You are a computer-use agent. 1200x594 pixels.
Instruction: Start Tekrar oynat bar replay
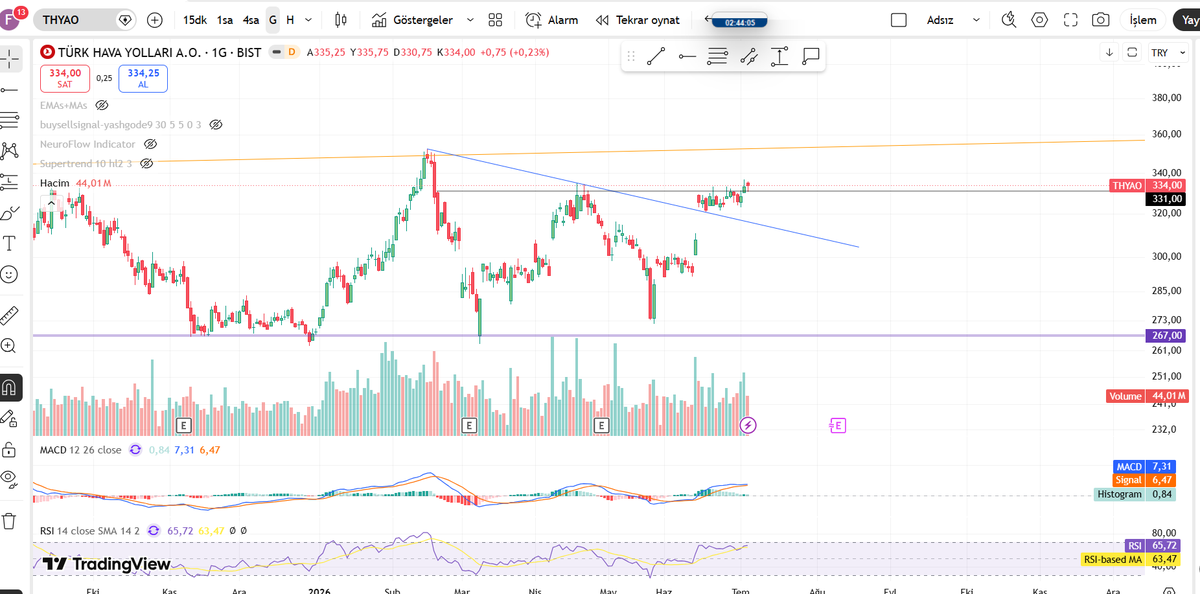[637, 20]
